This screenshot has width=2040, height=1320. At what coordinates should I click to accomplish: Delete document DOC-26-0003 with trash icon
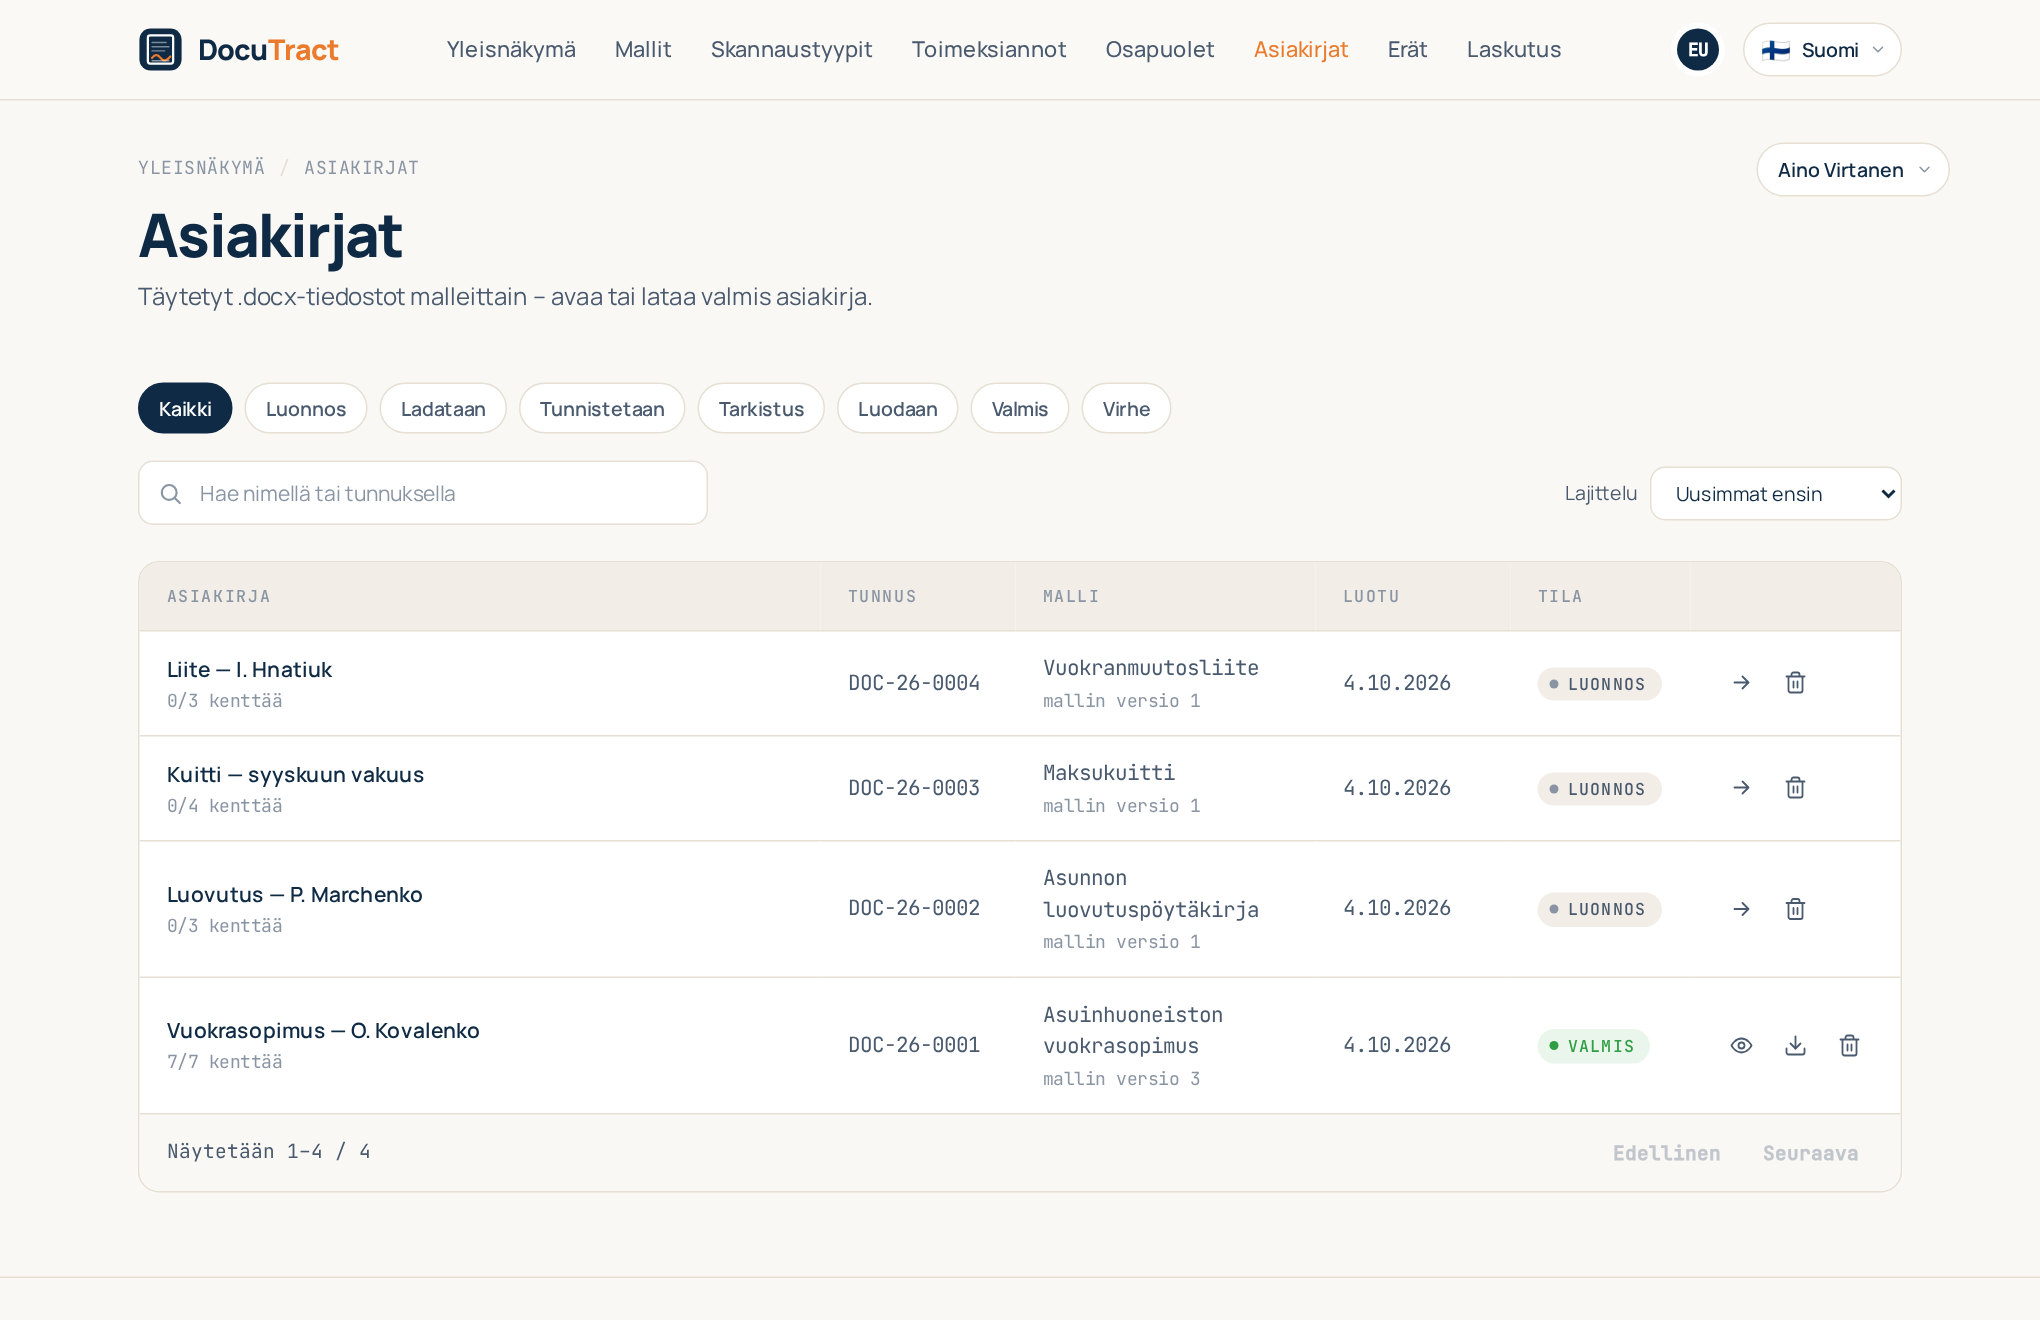1795,788
